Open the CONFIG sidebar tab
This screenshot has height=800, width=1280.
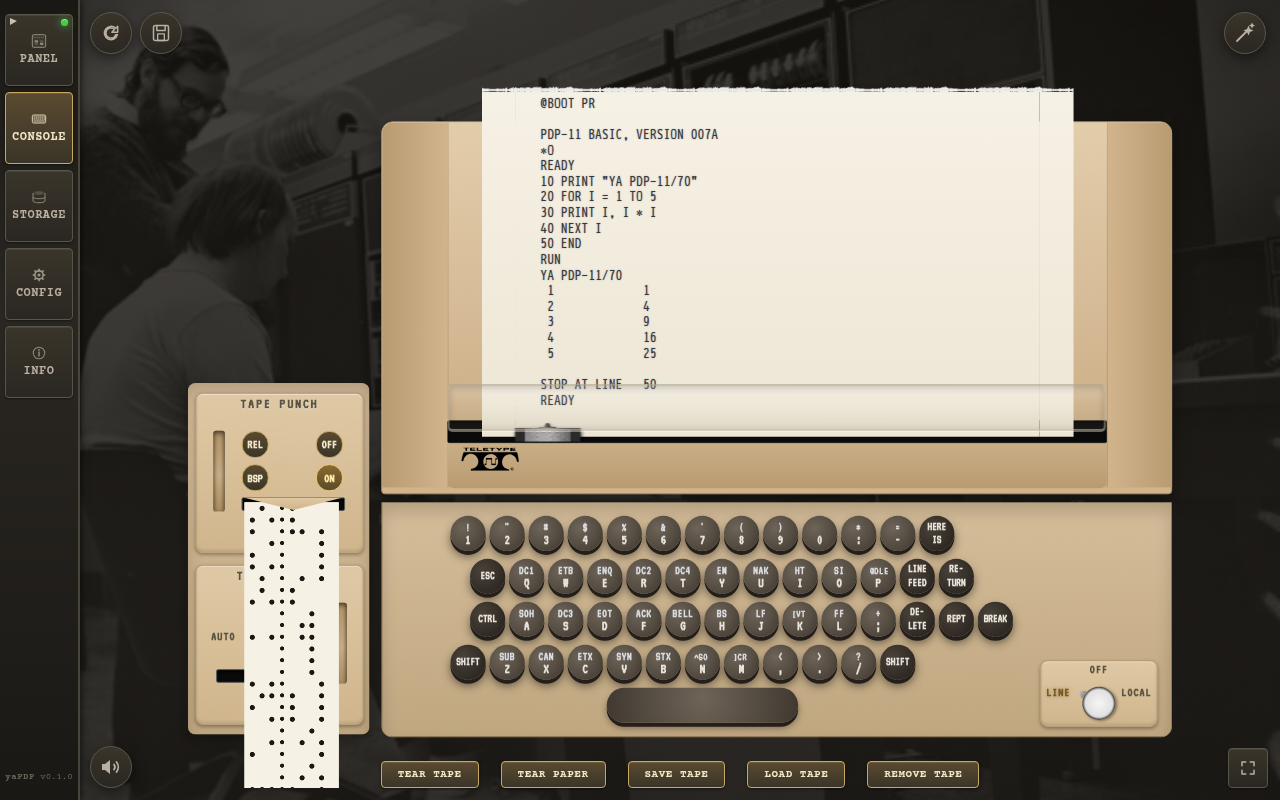39,284
